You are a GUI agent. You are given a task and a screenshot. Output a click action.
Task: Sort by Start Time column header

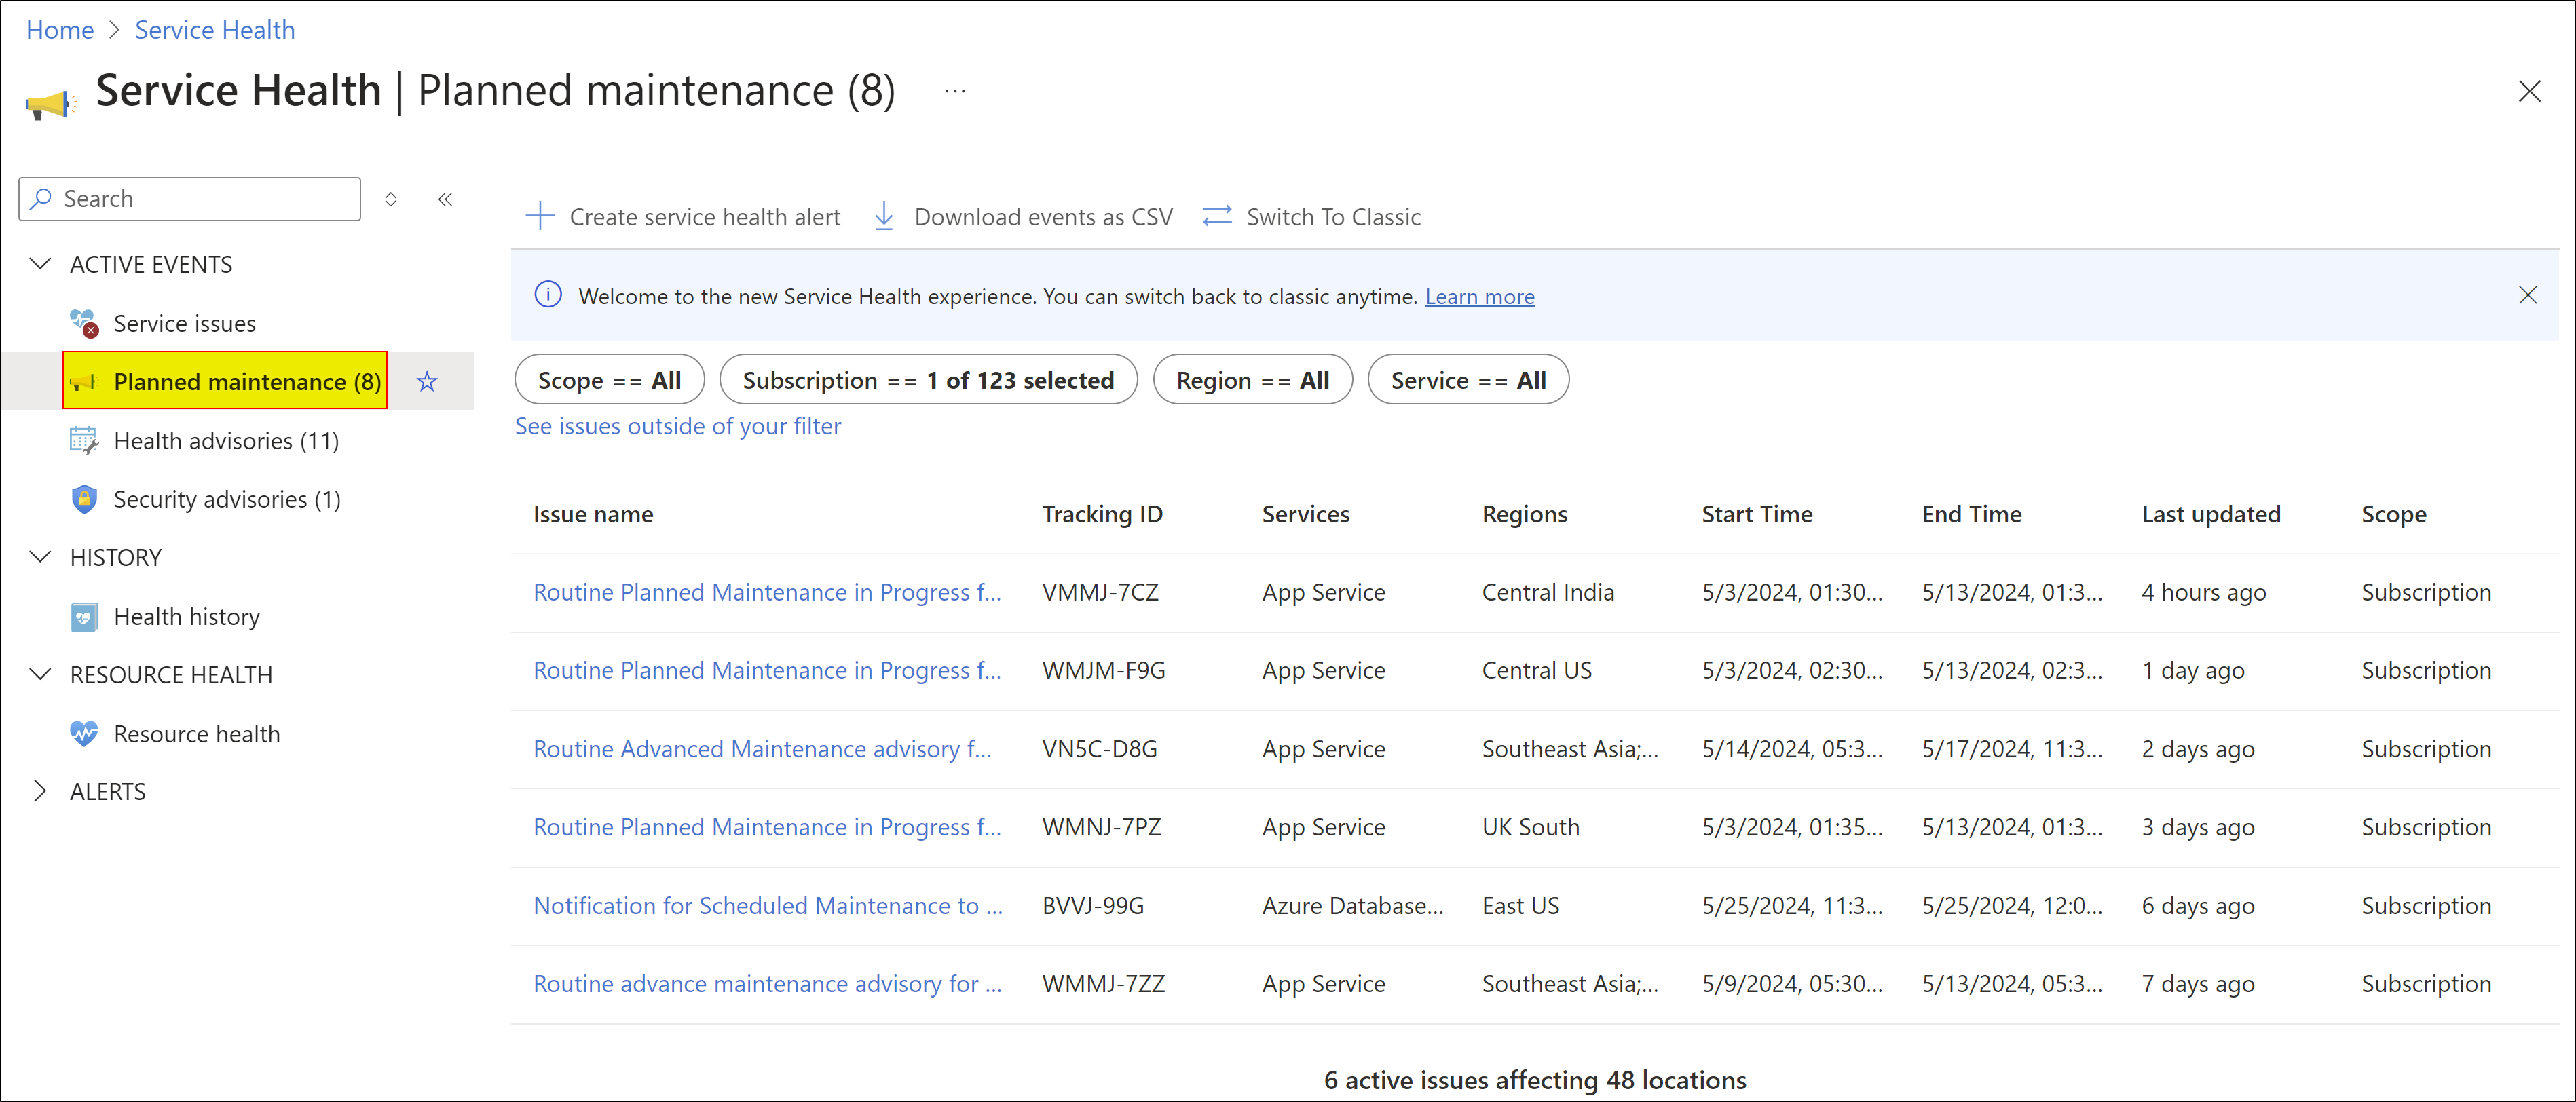[1757, 514]
